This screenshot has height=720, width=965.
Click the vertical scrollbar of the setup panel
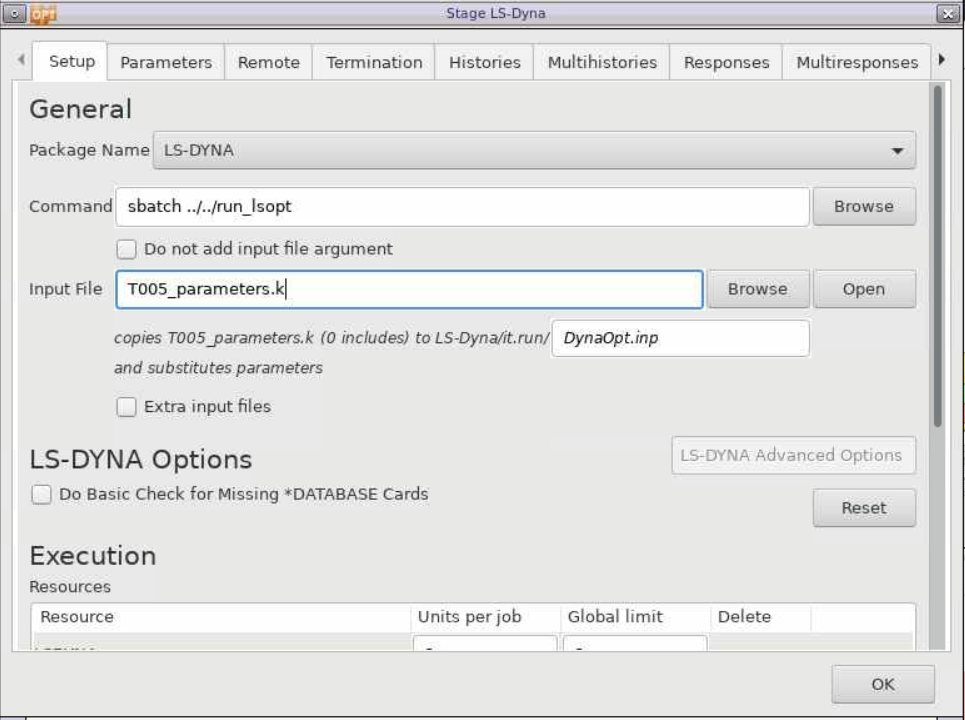937,255
